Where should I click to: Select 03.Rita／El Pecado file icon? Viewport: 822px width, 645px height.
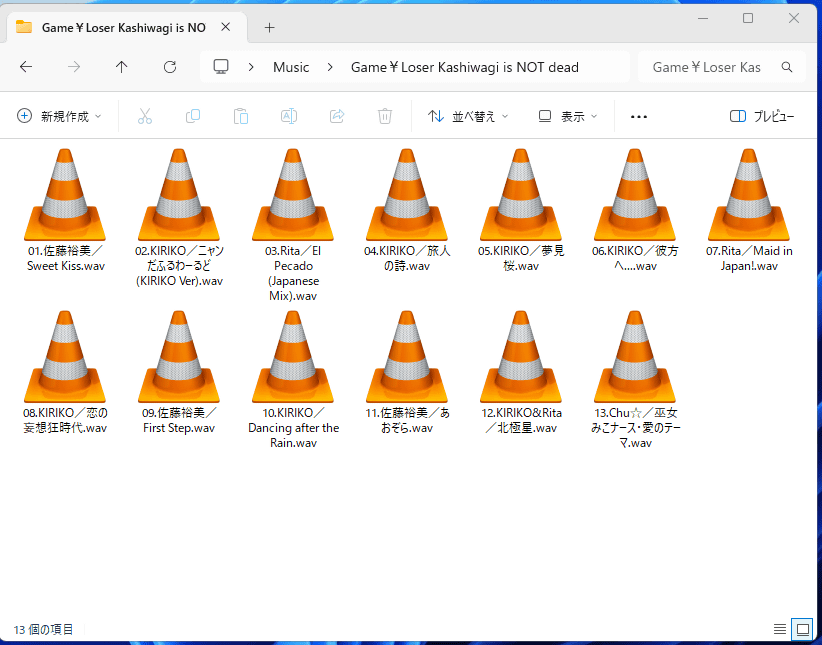coord(293,195)
